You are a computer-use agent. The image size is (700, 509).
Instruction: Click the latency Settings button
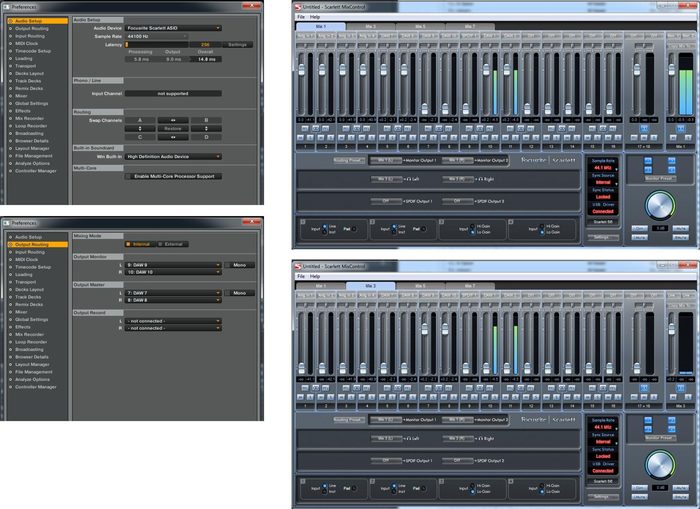coord(237,45)
